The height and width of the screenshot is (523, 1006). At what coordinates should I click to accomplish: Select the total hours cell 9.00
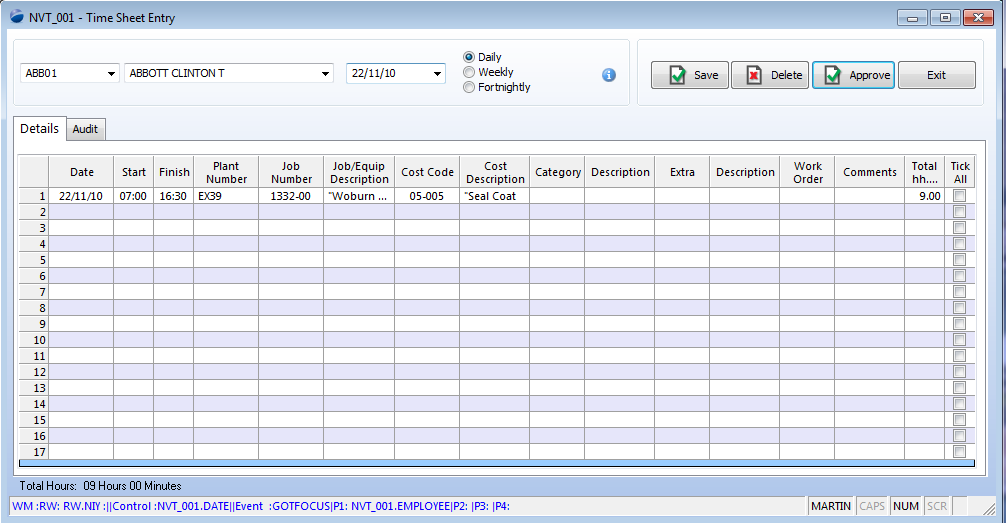pyautogui.click(x=925, y=196)
